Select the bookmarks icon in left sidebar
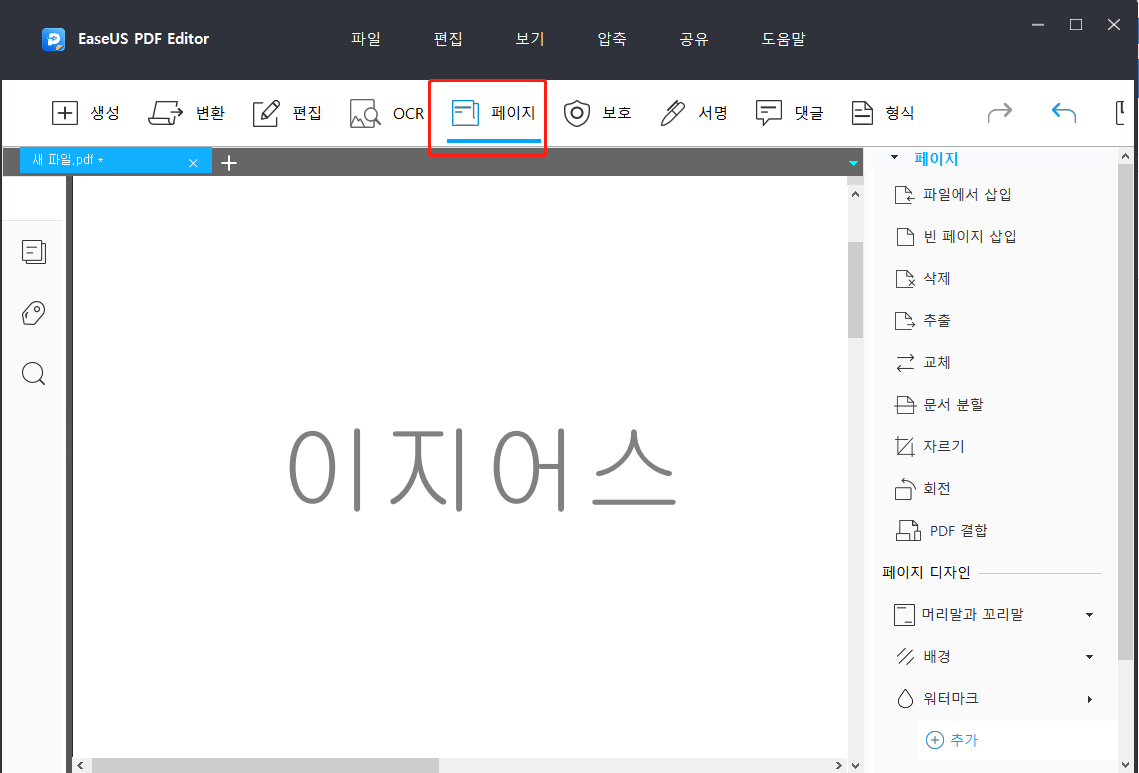1139x773 pixels. point(33,313)
